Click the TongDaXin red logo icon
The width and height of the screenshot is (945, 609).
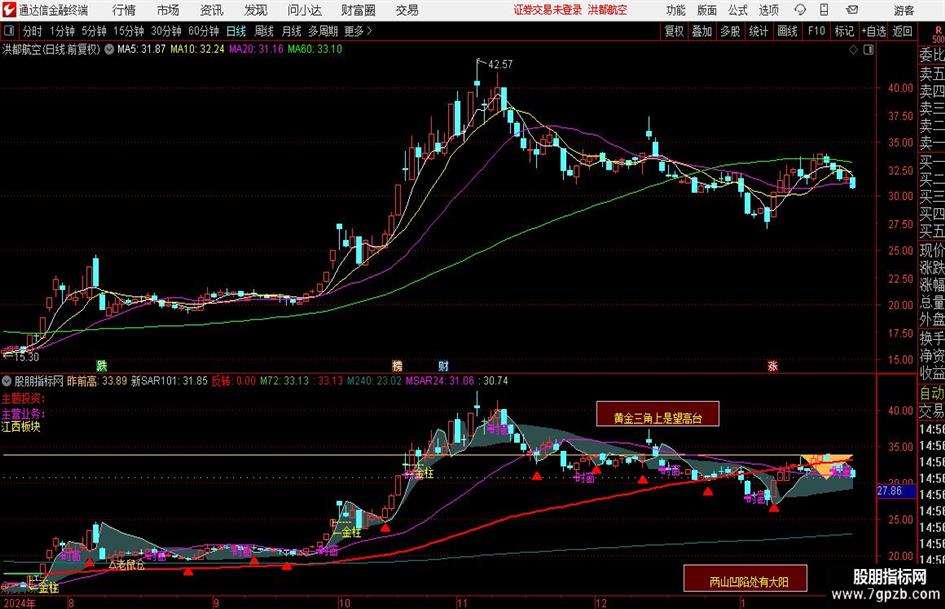9,10
